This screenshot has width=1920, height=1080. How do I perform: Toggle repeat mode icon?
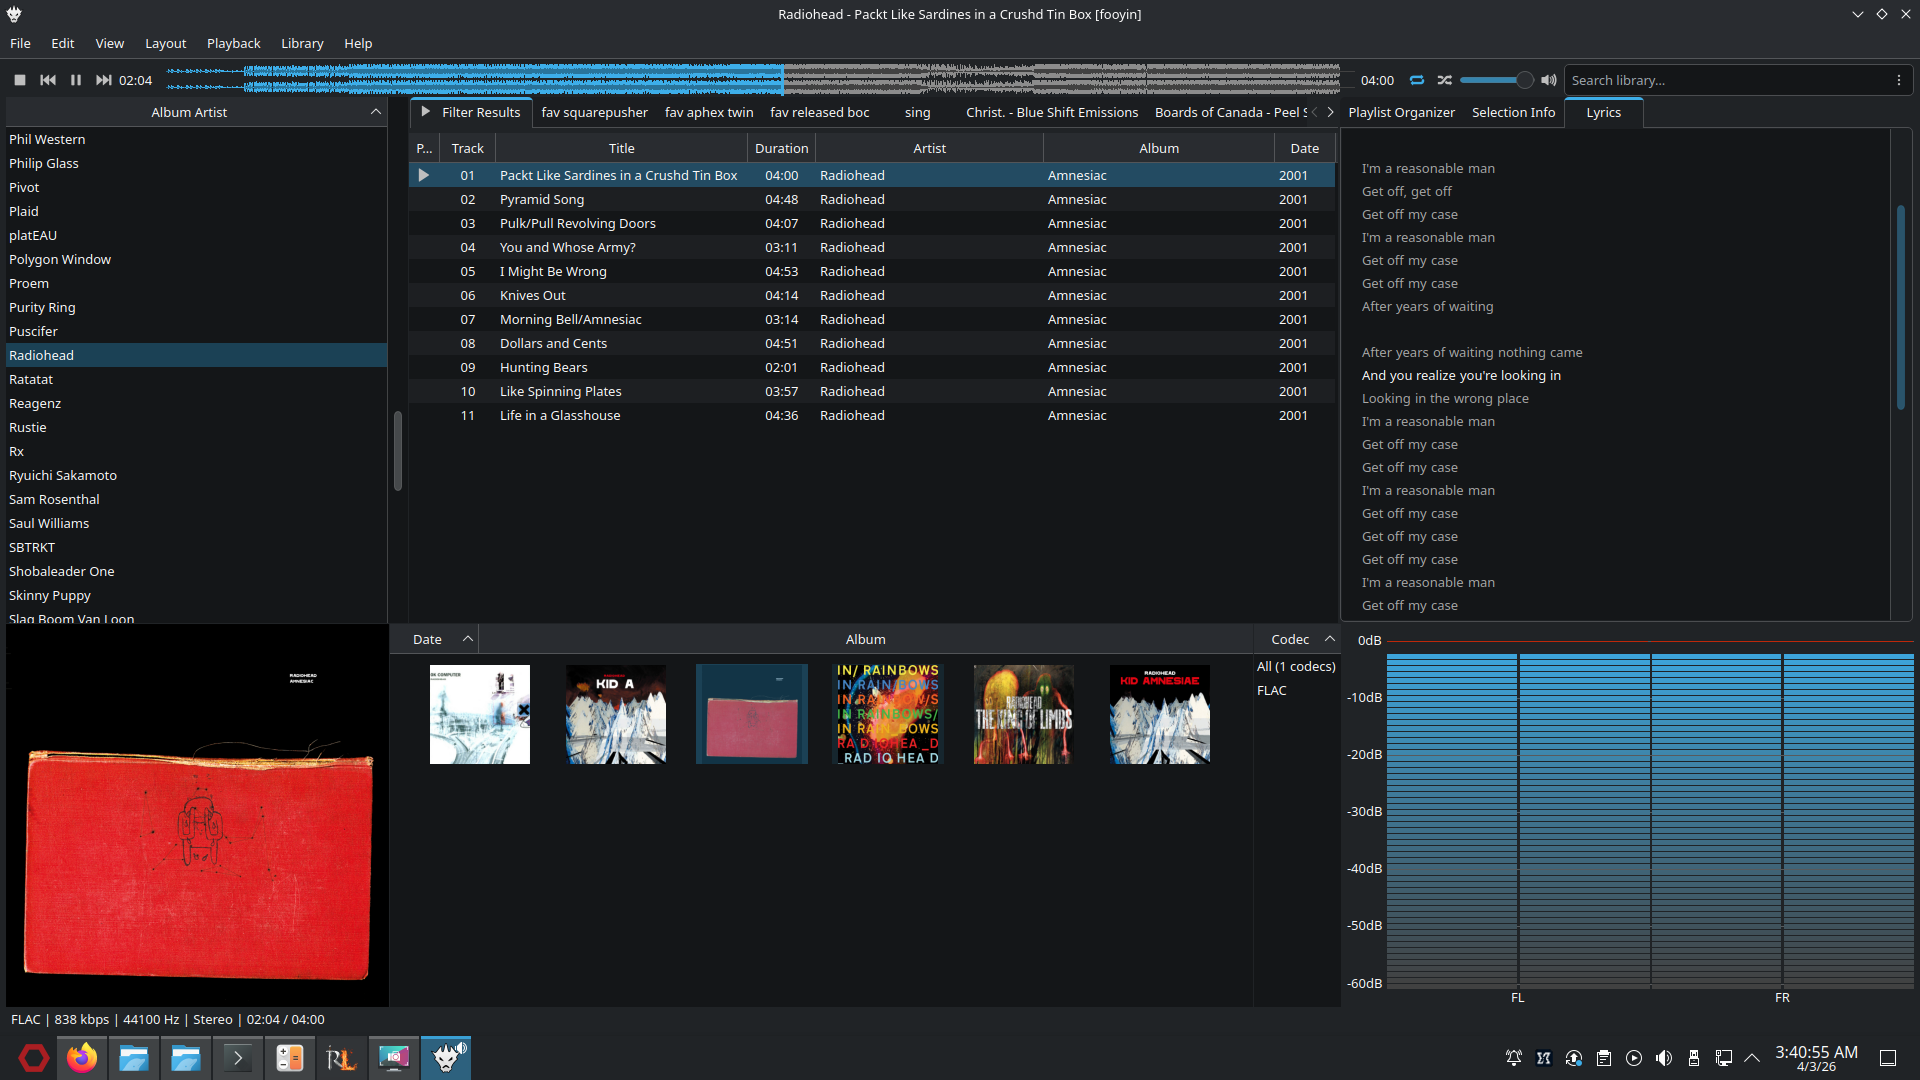point(1417,80)
